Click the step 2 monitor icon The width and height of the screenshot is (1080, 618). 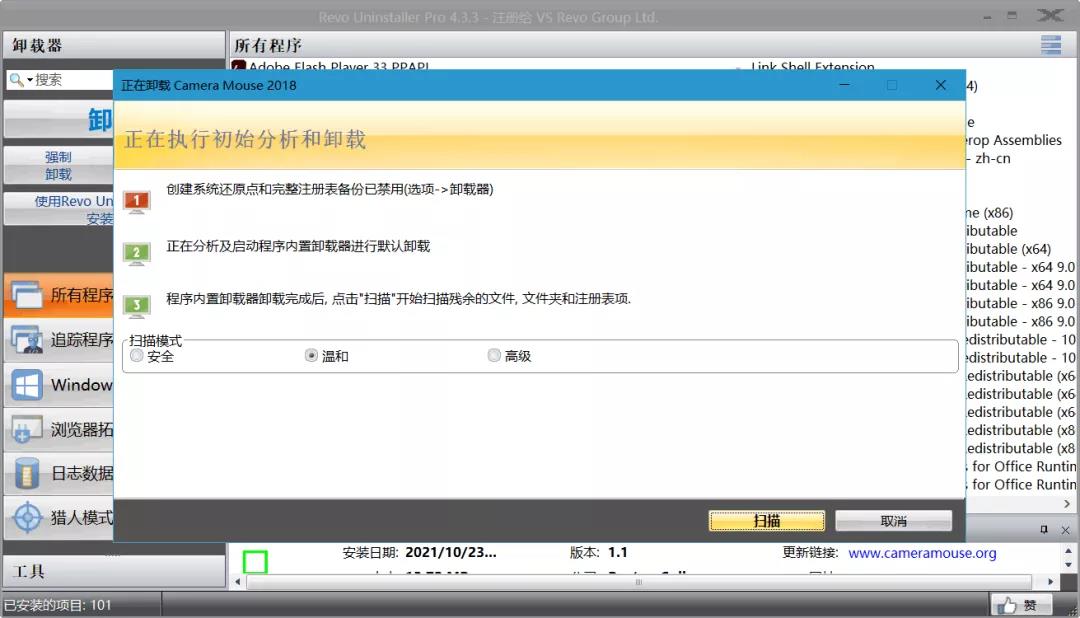136,254
